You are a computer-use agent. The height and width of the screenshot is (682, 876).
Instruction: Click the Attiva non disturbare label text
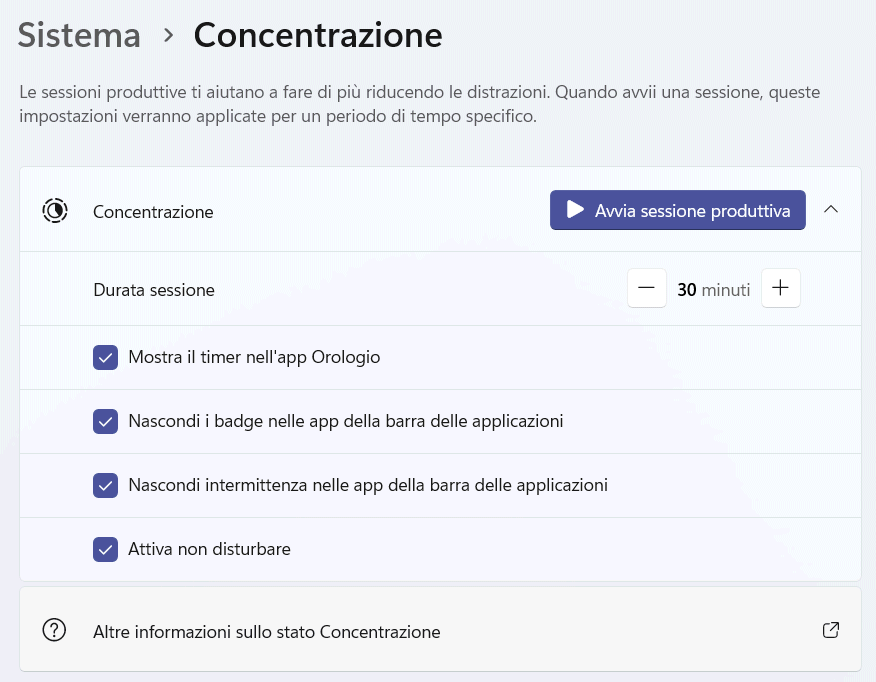pyautogui.click(x=209, y=549)
